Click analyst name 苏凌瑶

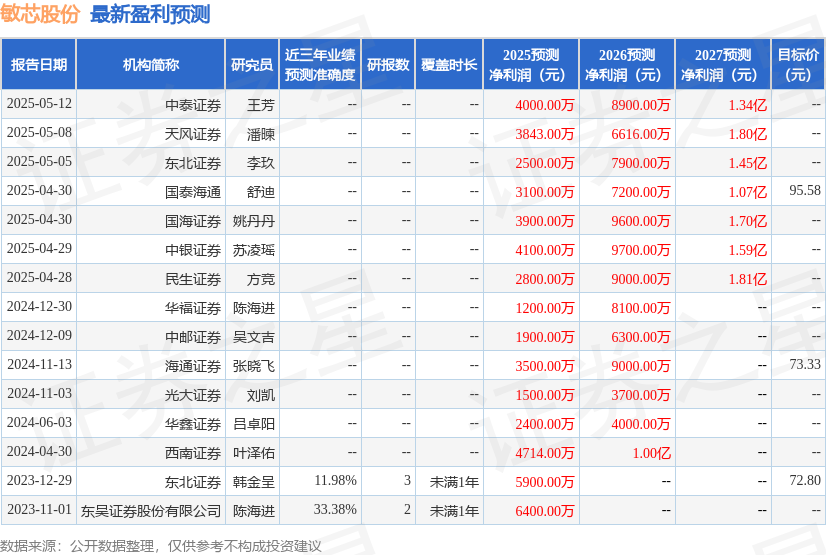[x=254, y=250]
